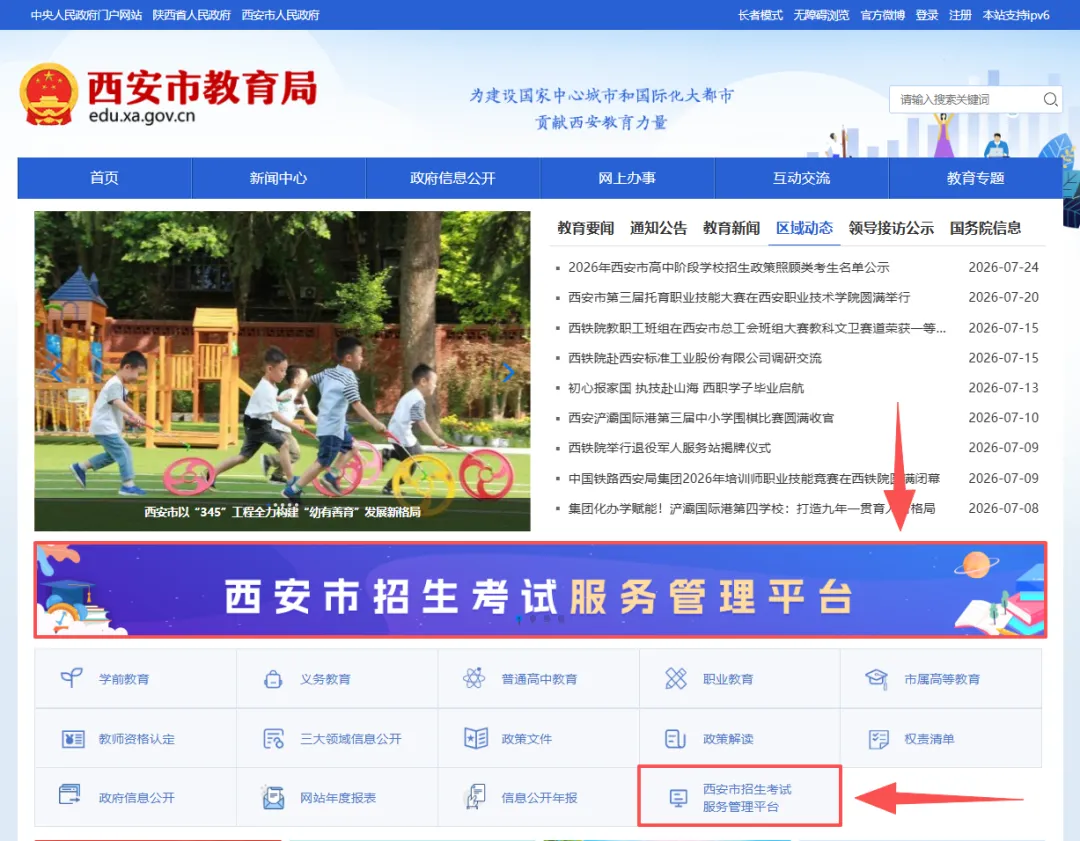Open news 西铁院赴西安标准工业股份有限公司调研交流
The height and width of the screenshot is (841, 1080).
(695, 358)
